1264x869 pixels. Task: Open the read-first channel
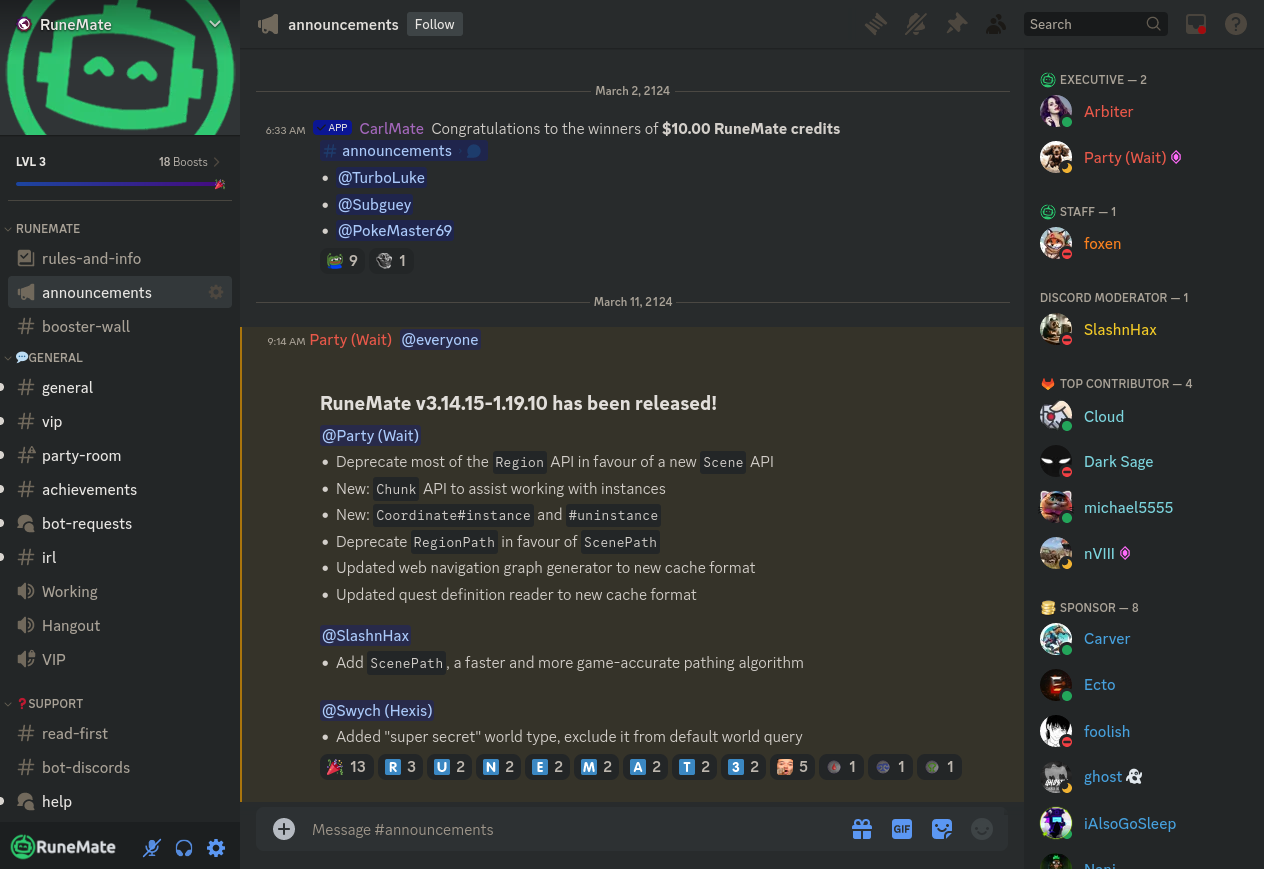pyautogui.click(x=120, y=734)
